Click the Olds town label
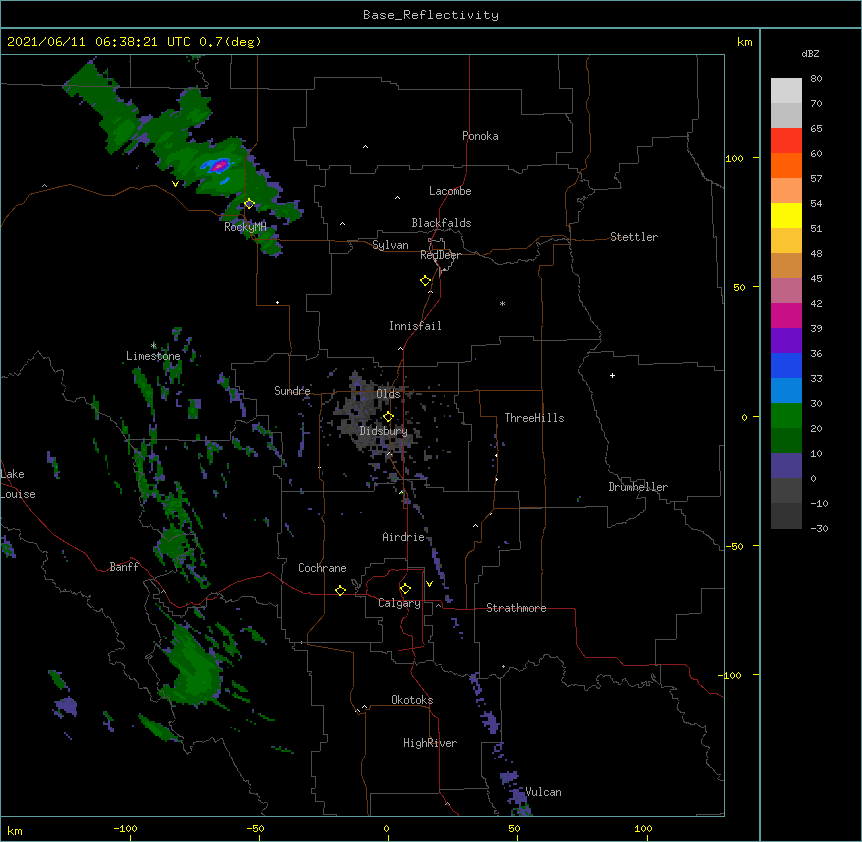Screen dimensions: 862x842 (x=388, y=394)
